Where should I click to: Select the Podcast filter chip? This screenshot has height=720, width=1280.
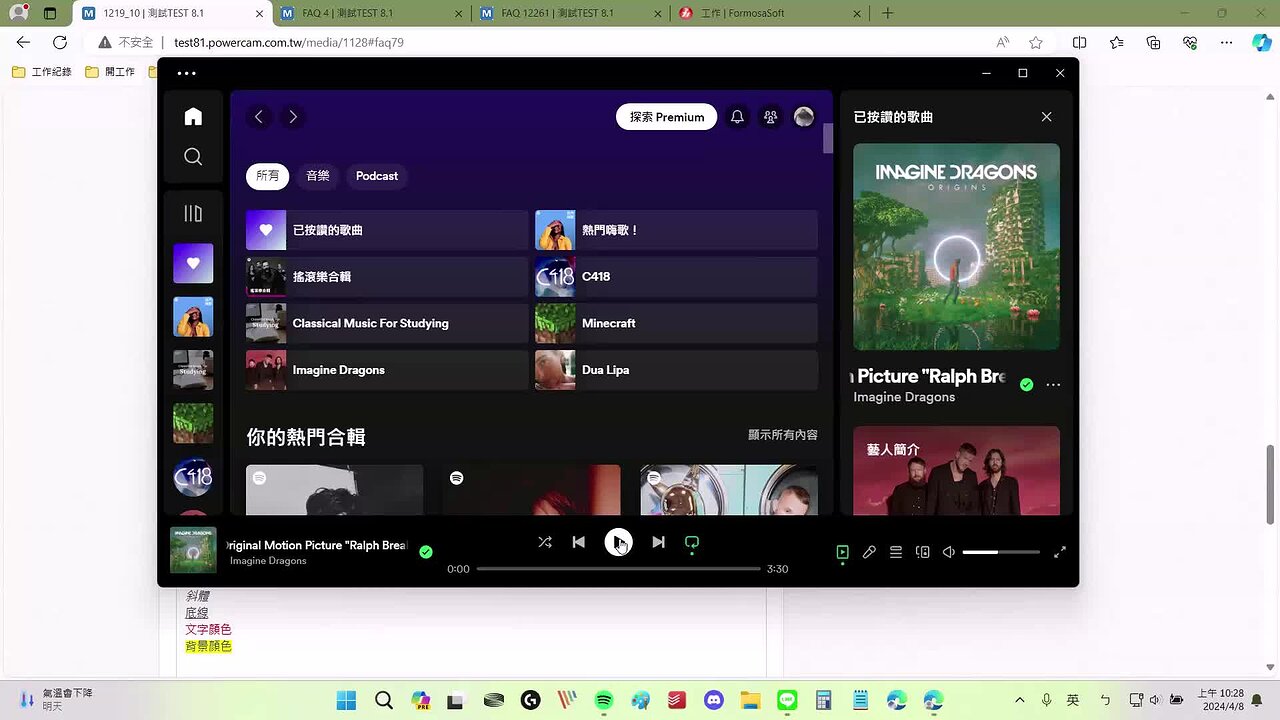(x=377, y=176)
